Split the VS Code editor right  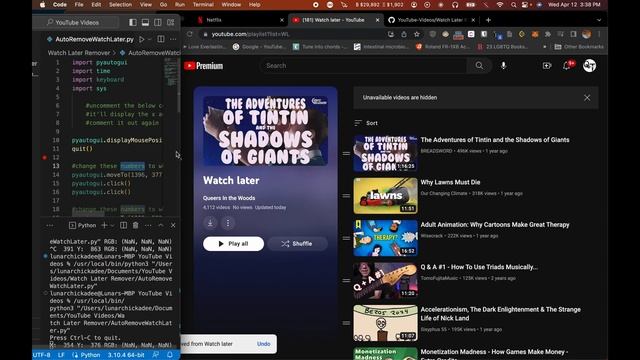[161, 39]
